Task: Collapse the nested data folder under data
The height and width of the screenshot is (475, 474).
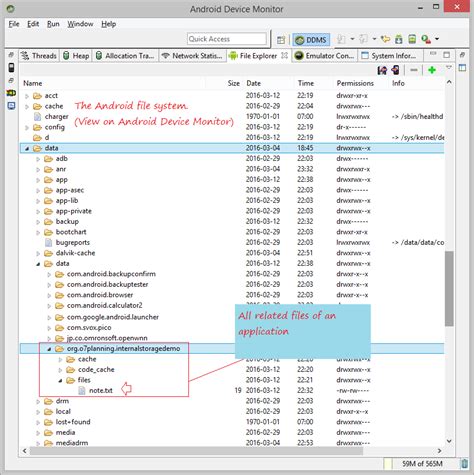Action: 38,264
